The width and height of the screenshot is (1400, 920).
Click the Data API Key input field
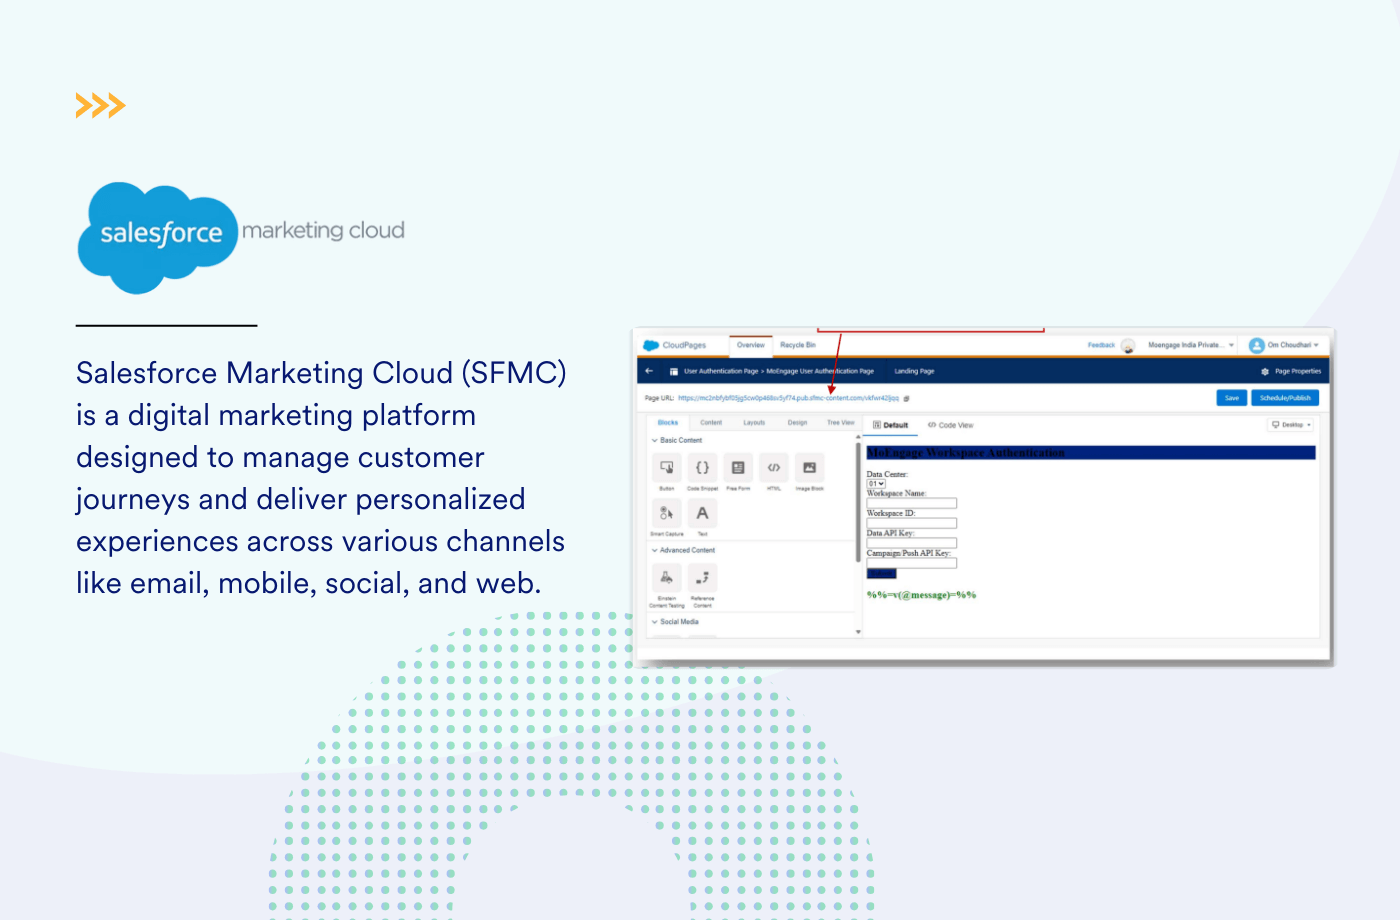912,543
